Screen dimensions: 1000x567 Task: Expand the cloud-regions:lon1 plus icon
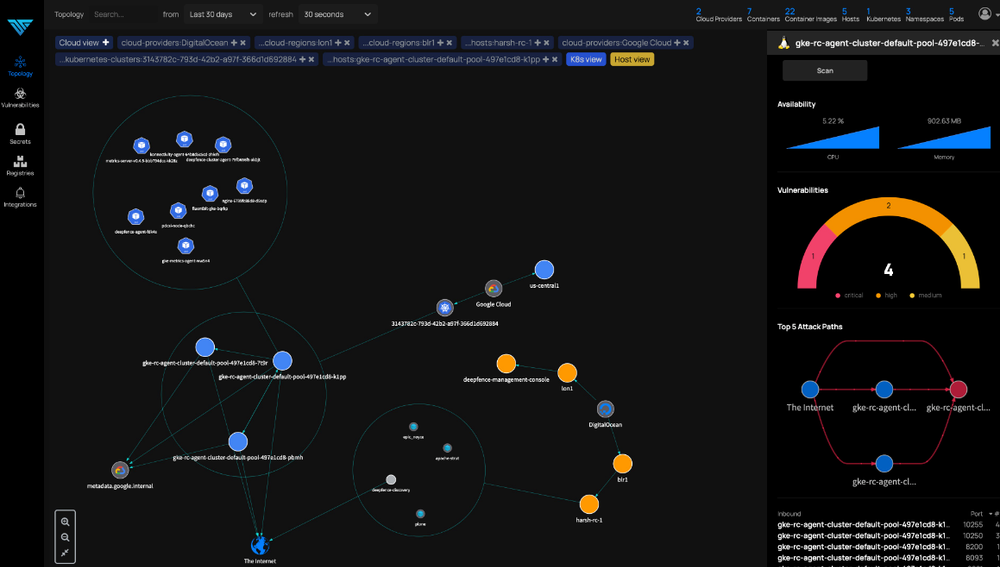click(x=338, y=43)
